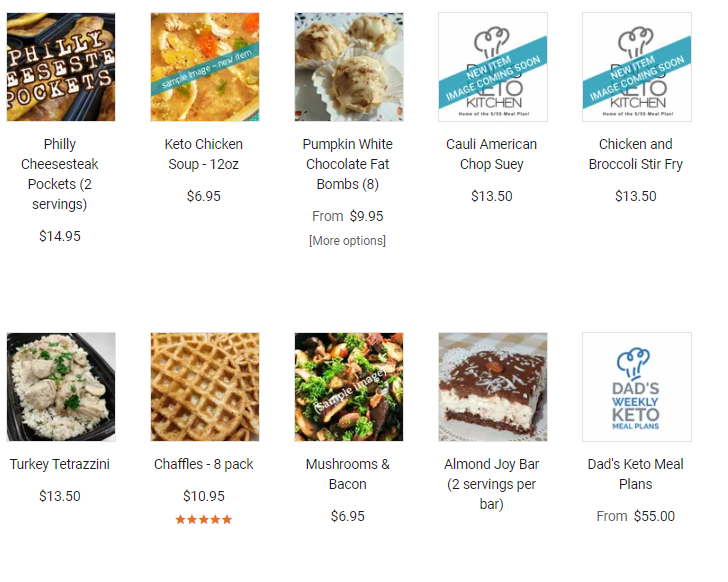Go to the Keto Chicken Soup - 12oz title
This screenshot has height=582, width=728.
point(203,154)
